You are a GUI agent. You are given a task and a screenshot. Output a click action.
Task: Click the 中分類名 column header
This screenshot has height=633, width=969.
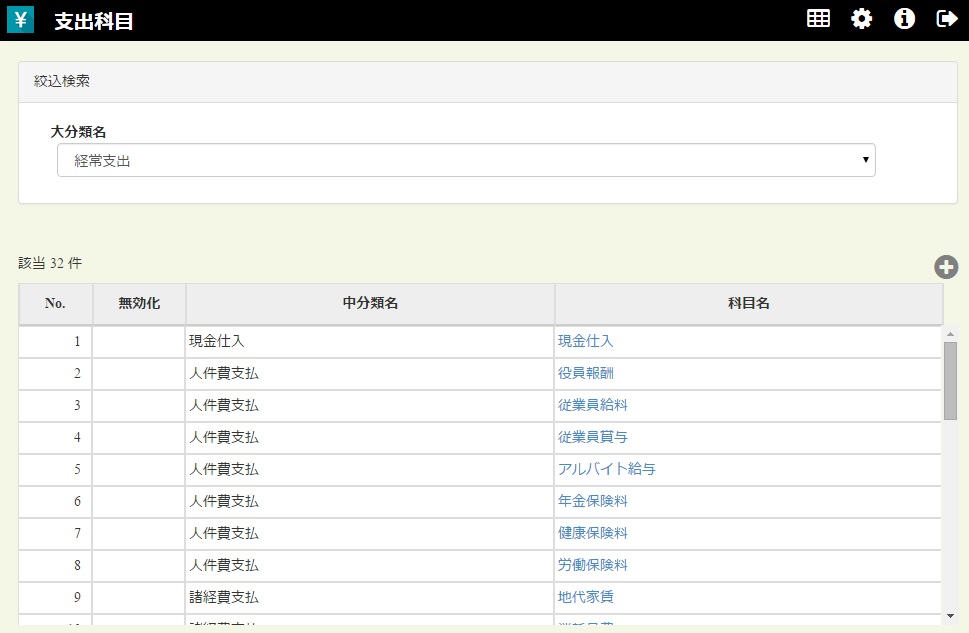point(370,304)
